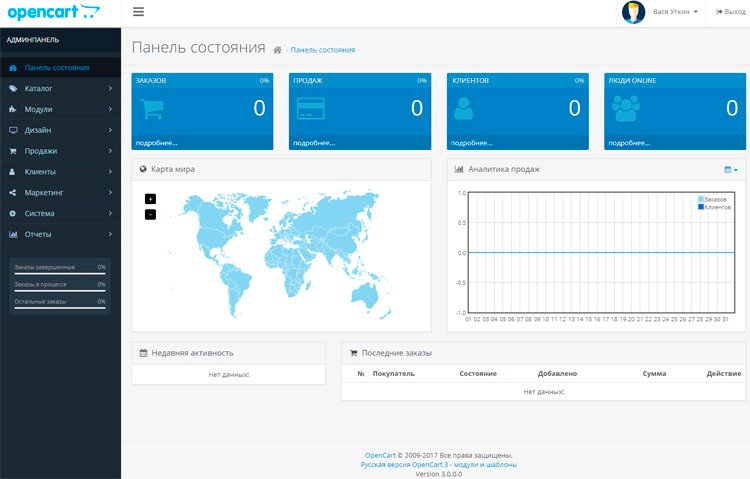This screenshot has width=750, height=479.
Task: Click the Выход logout link
Action: 730,12
